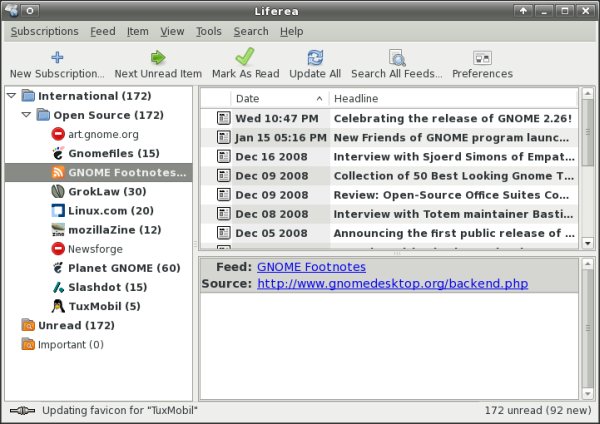The image size is (600, 424).
Task: Open headline about GNOME 2.26 release
Action: (452, 118)
